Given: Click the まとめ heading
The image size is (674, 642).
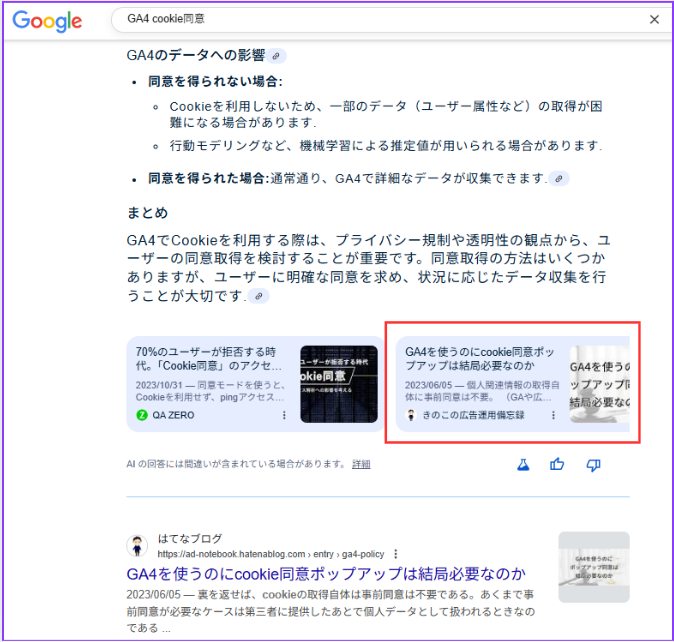Looking at the screenshot, I should (x=147, y=213).
